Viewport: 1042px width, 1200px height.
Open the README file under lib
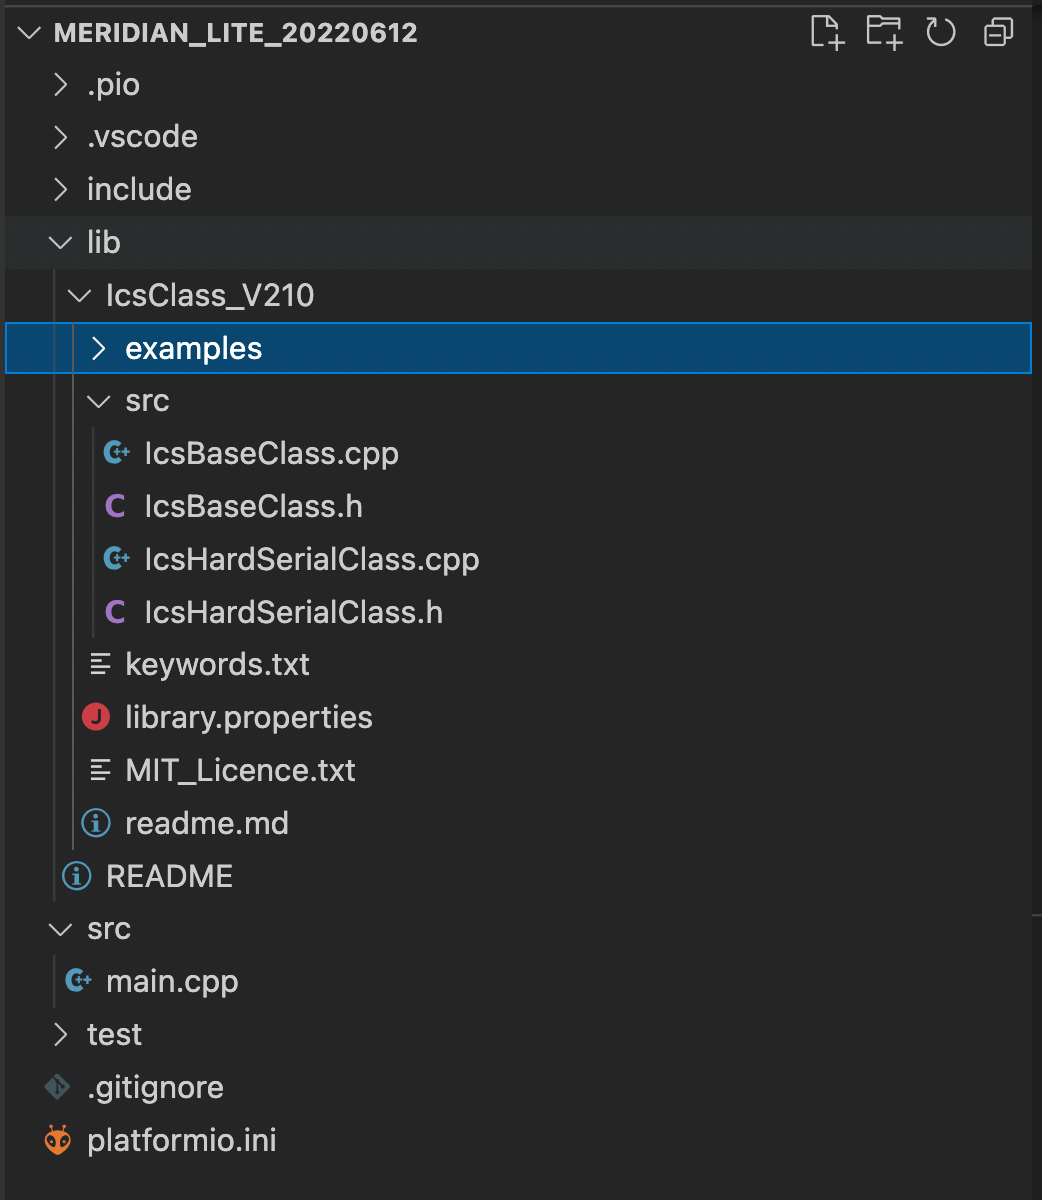pos(169,875)
